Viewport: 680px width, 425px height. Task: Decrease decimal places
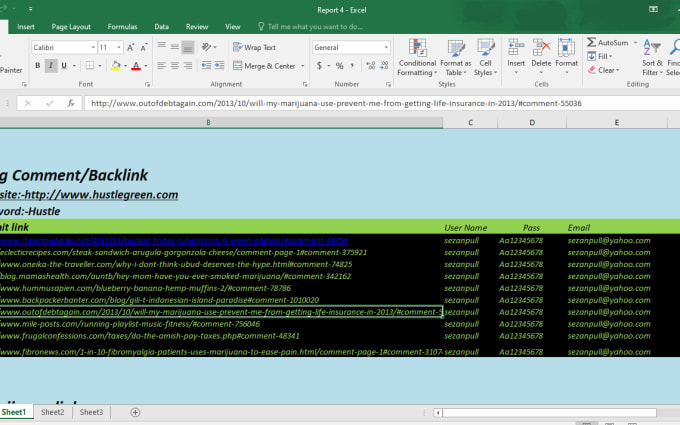(384, 65)
